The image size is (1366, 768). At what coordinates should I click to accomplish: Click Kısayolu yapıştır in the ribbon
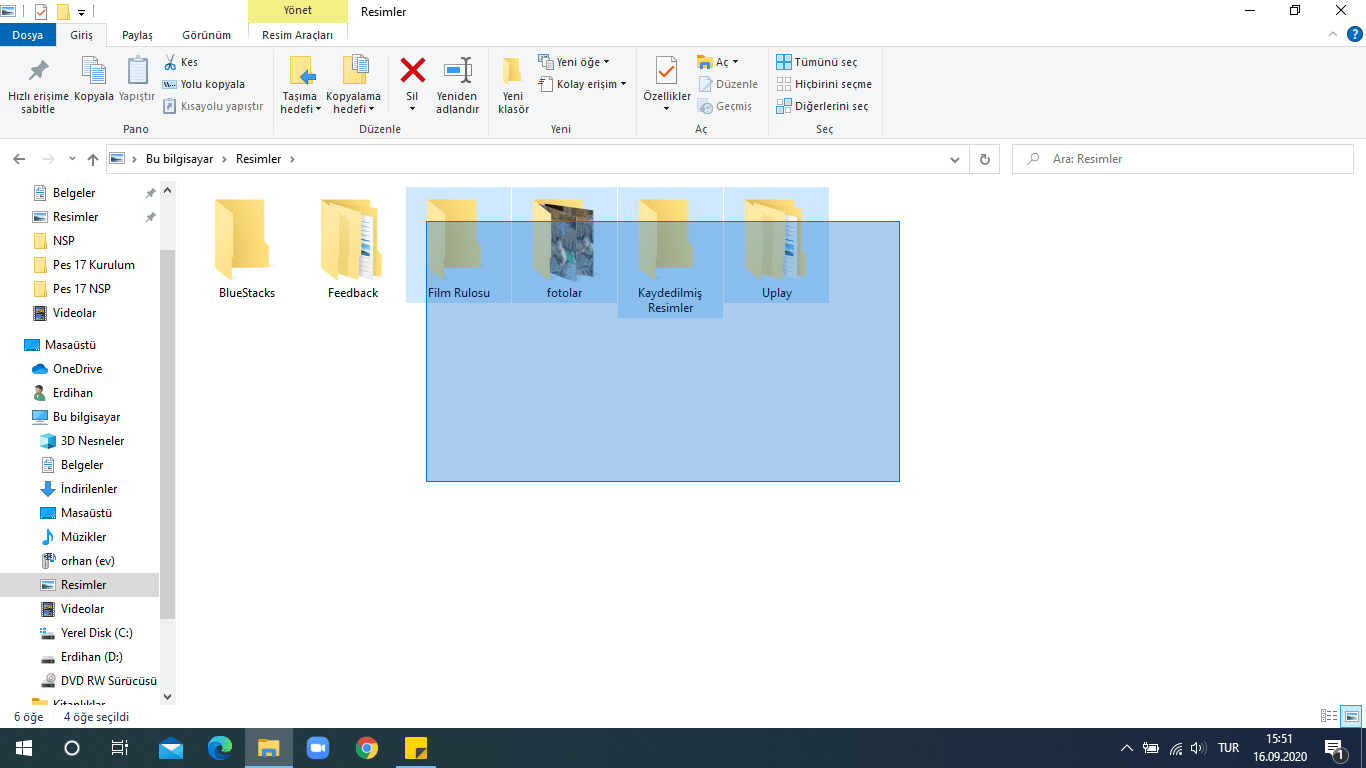(213, 106)
